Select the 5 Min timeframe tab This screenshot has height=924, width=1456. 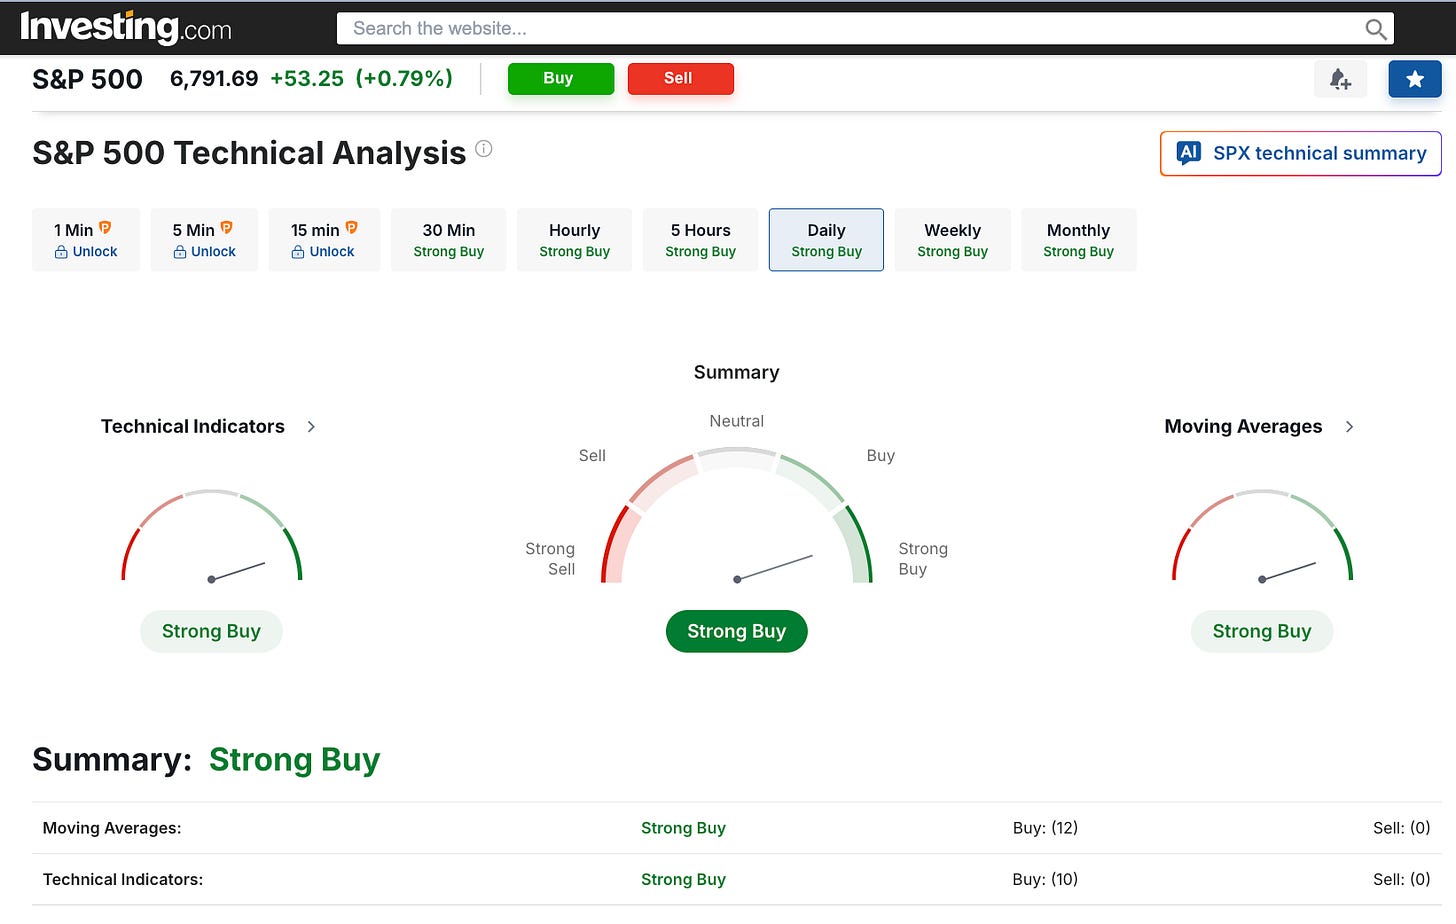[204, 240]
